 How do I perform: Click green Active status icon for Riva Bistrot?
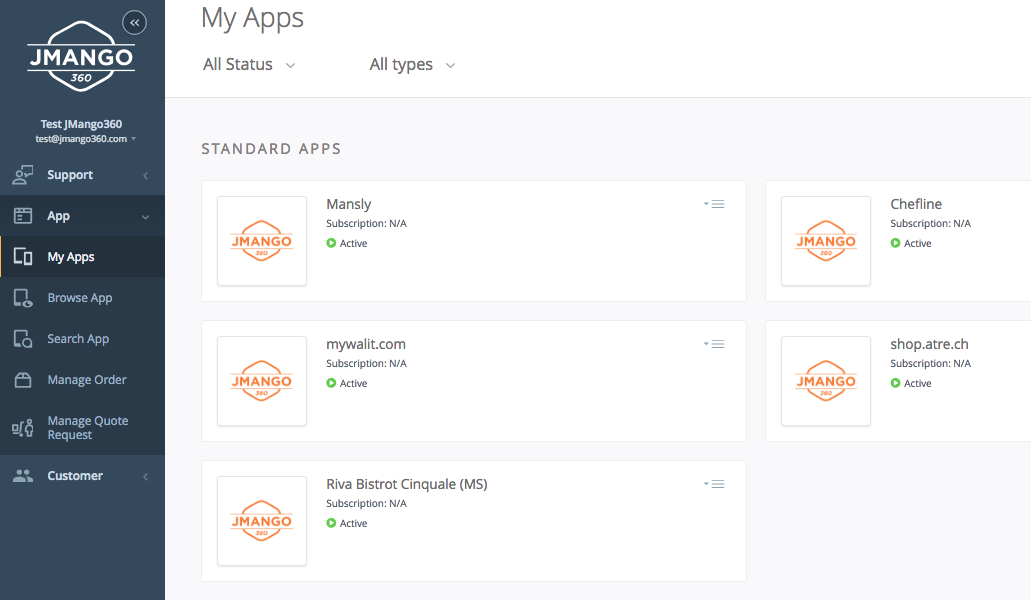(x=331, y=523)
